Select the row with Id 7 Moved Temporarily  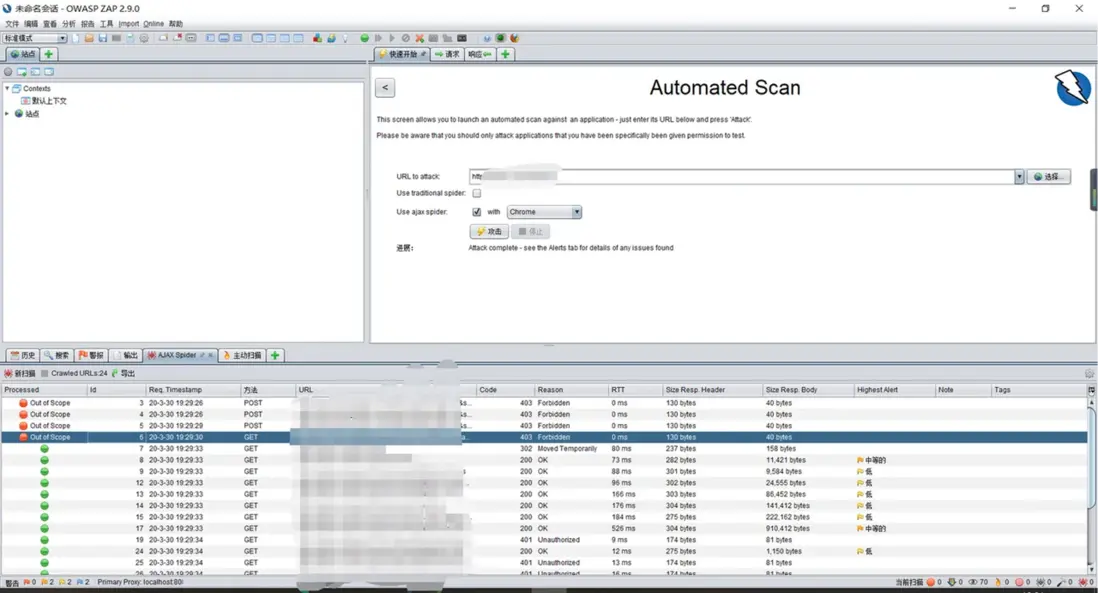tap(544, 448)
